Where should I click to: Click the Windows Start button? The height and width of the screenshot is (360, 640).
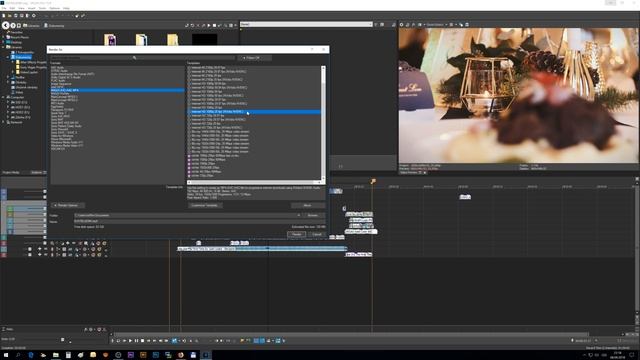(x=6, y=355)
